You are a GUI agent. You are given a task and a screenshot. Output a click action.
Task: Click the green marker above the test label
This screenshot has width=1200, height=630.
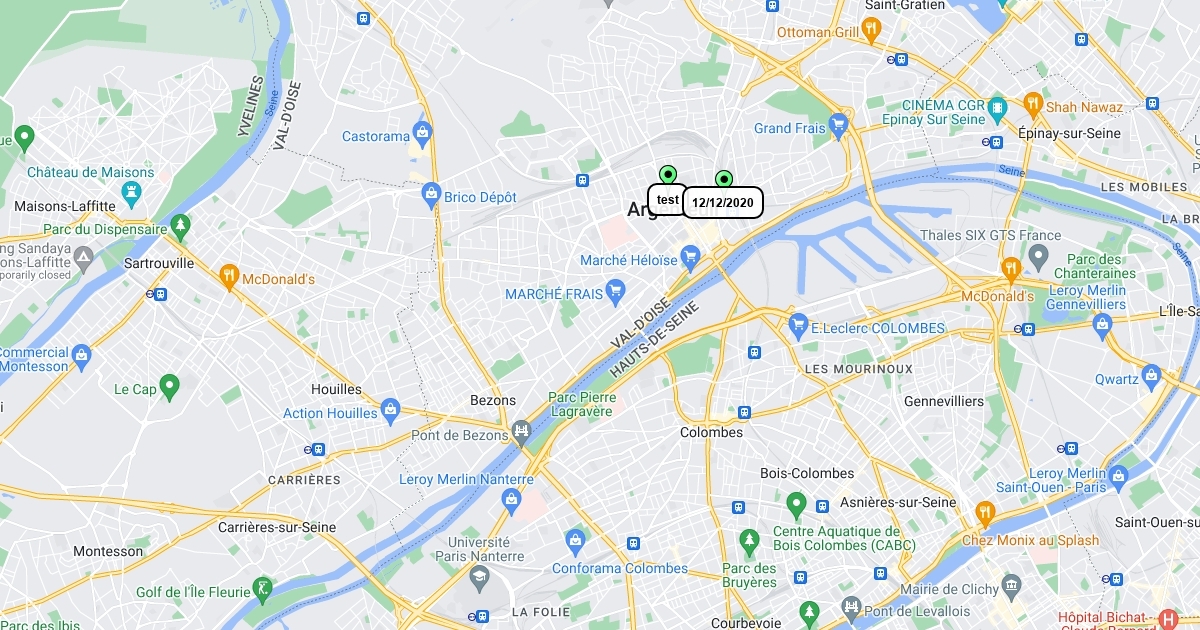tap(668, 175)
